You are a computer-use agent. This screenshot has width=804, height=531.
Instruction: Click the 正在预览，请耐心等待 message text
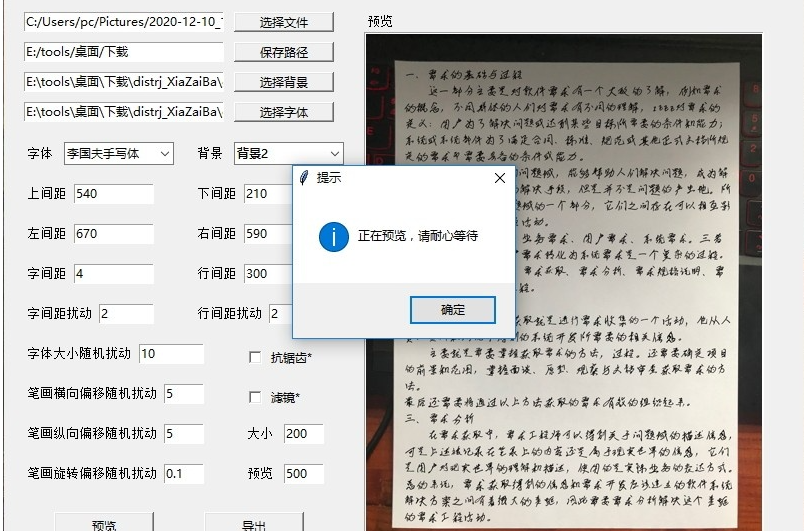(418, 236)
